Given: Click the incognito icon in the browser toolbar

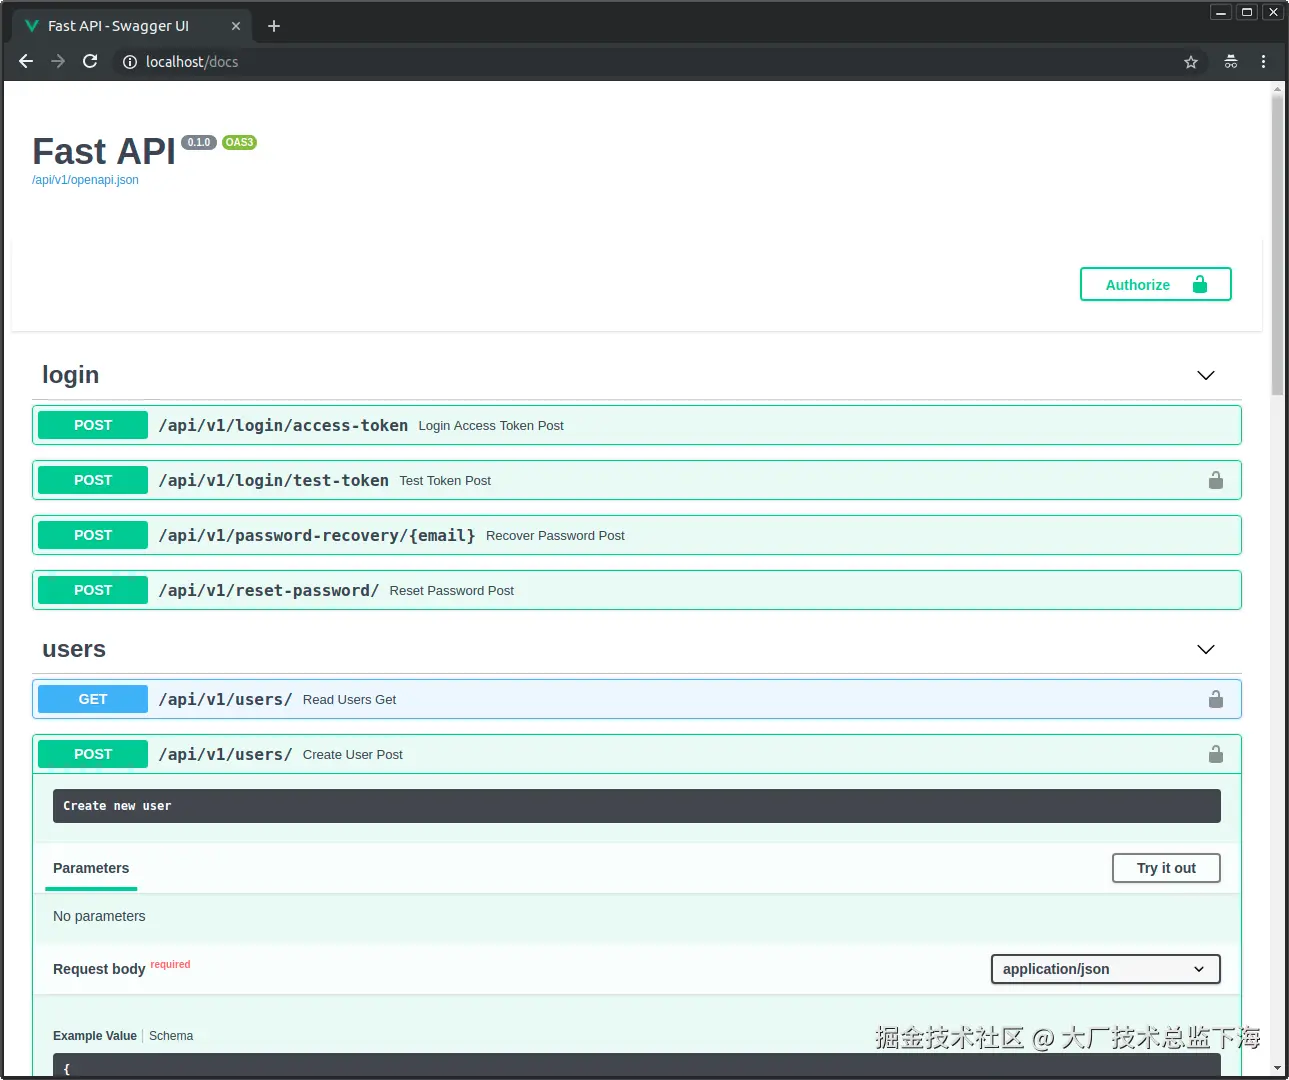Looking at the screenshot, I should (x=1231, y=62).
